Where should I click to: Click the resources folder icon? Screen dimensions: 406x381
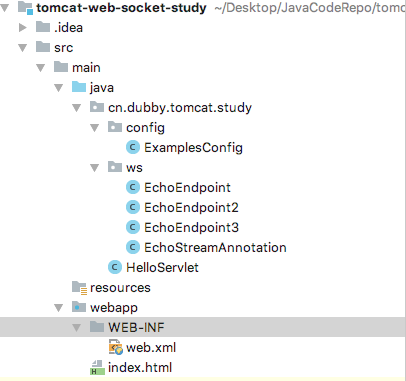79,287
